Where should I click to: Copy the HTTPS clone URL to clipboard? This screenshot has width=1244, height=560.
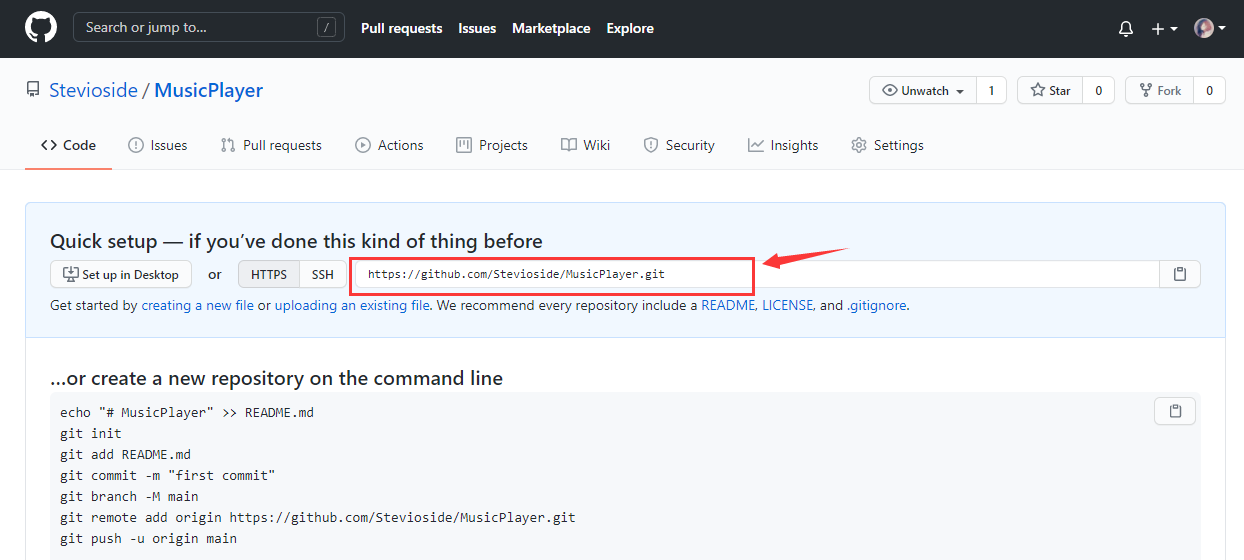[x=1180, y=274]
